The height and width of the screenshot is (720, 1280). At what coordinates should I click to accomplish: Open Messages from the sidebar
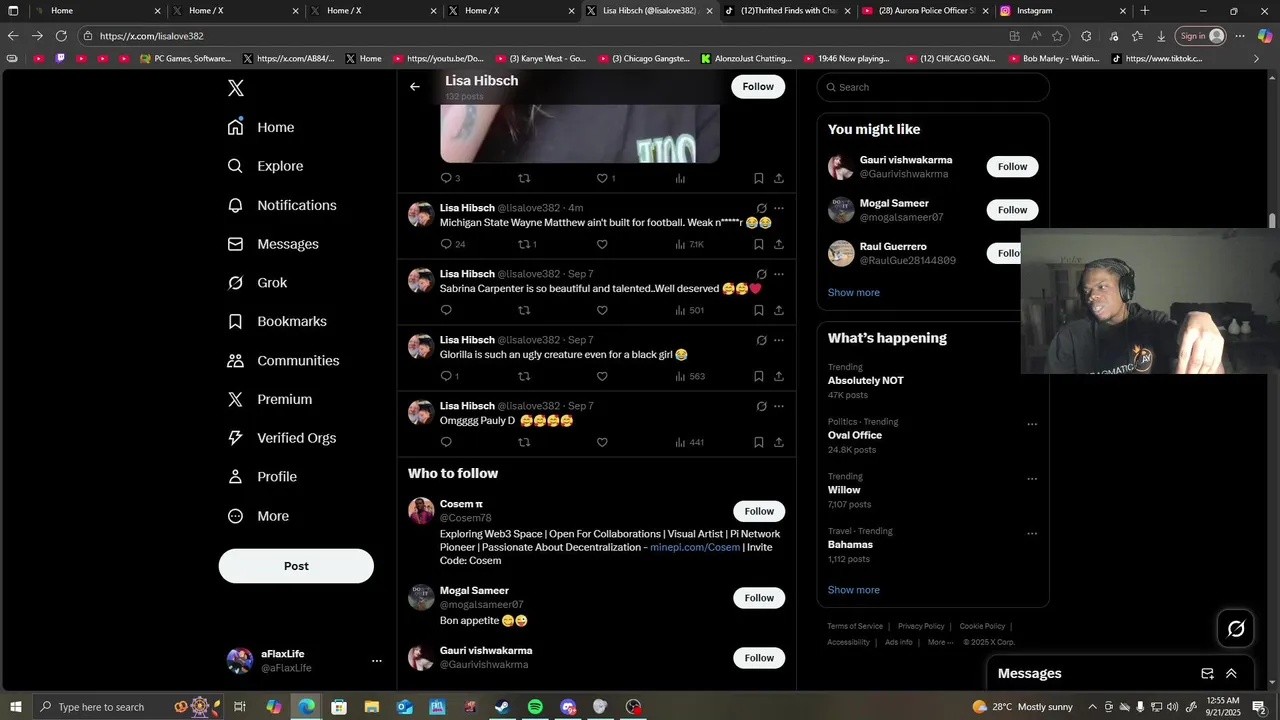273,244
